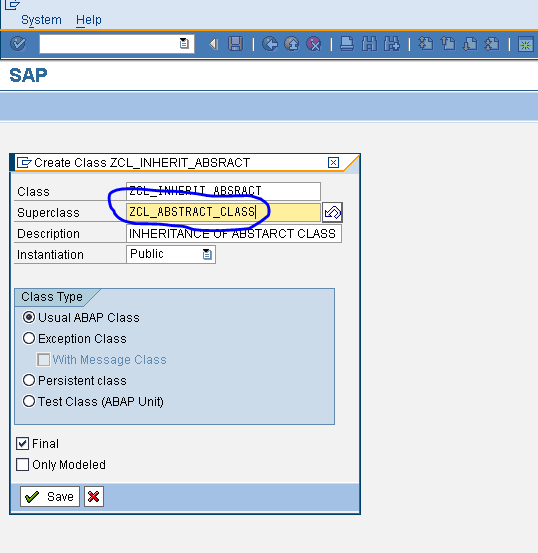Viewport: 538px width, 553px height.
Task: Click the Description input field
Action: 234,233
